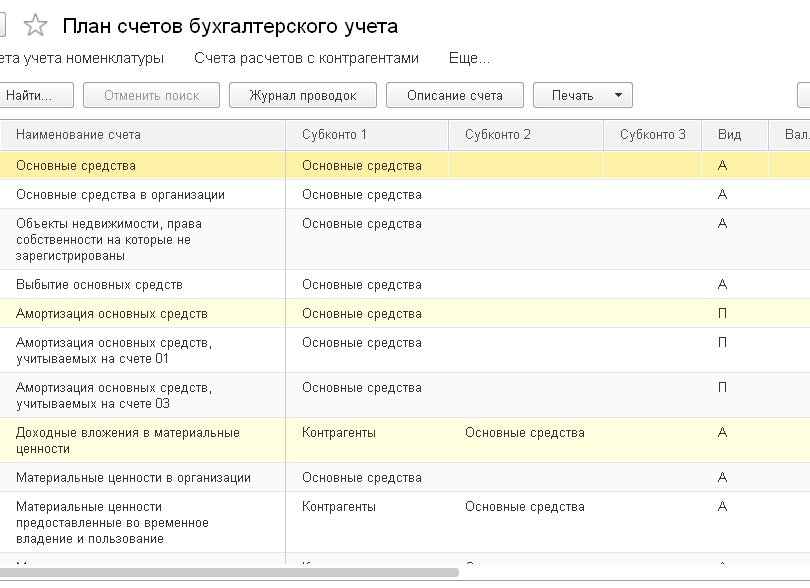Select row Объекты недвижимости, права собственности
Screen dimensions: 810x588
(405, 239)
